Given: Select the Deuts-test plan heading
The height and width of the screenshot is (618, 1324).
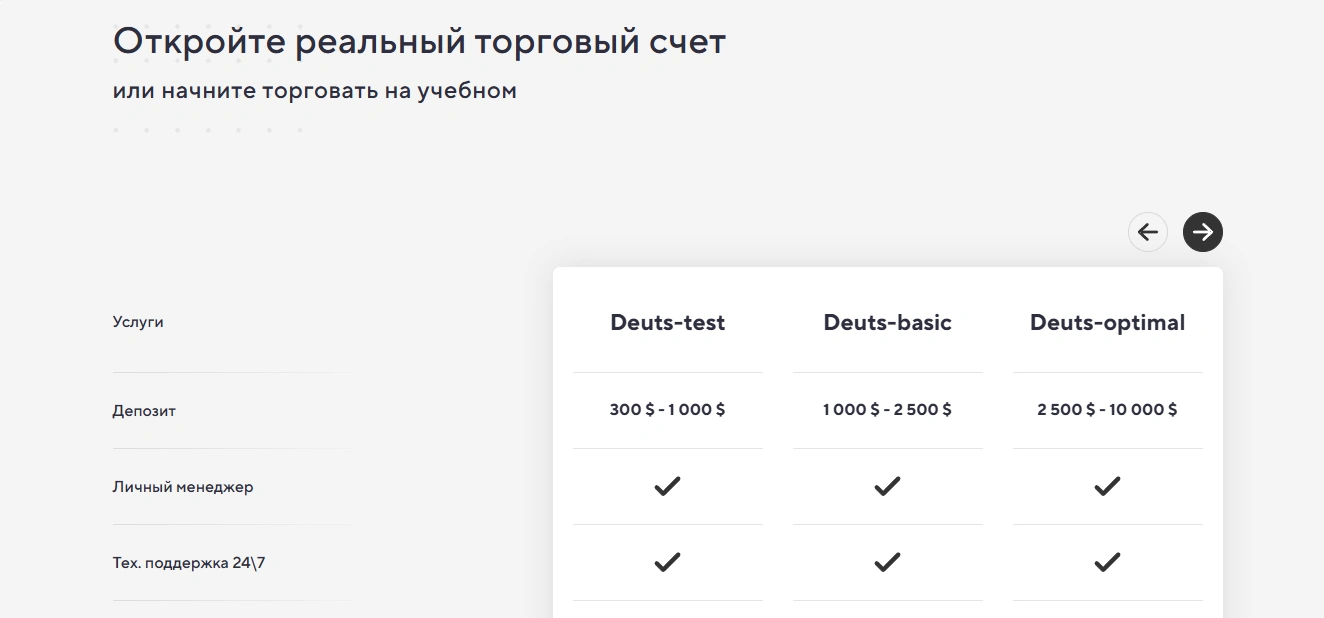Looking at the screenshot, I should (x=668, y=323).
